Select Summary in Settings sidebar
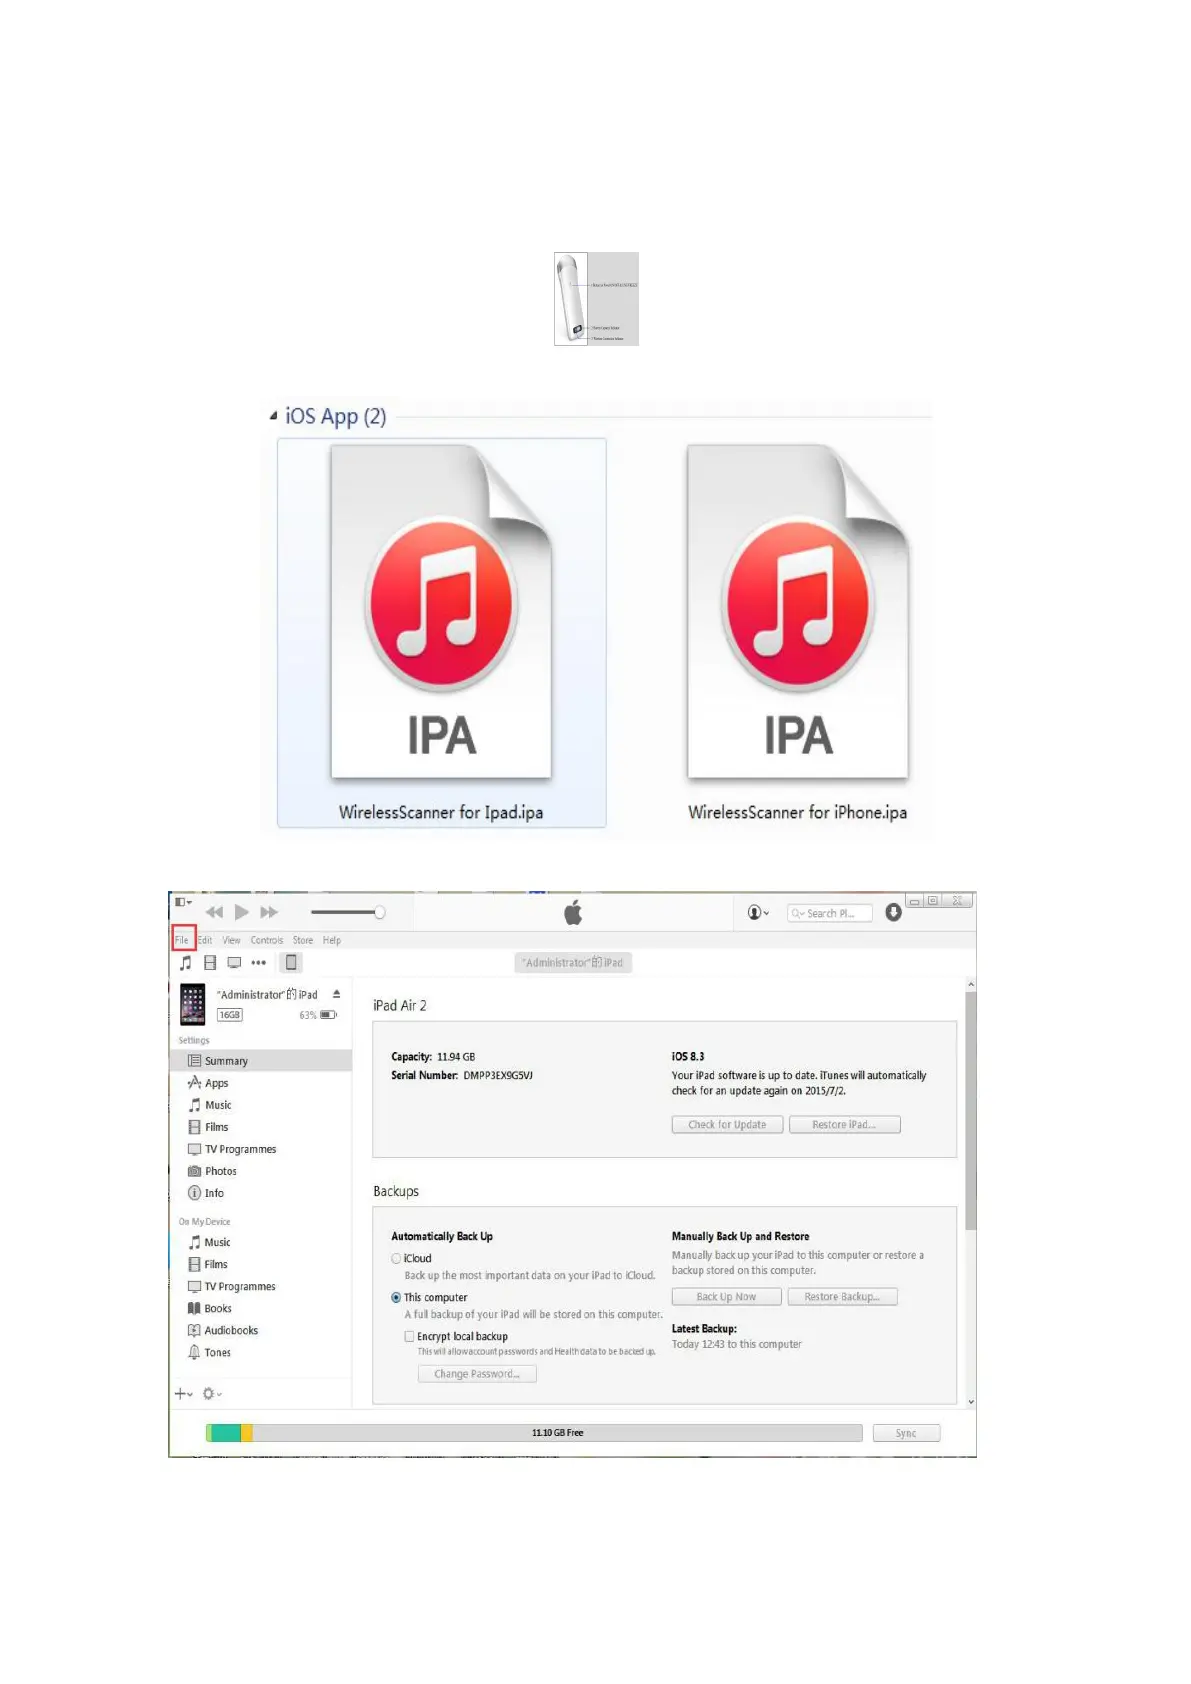The image size is (1191, 1684). (x=261, y=1060)
